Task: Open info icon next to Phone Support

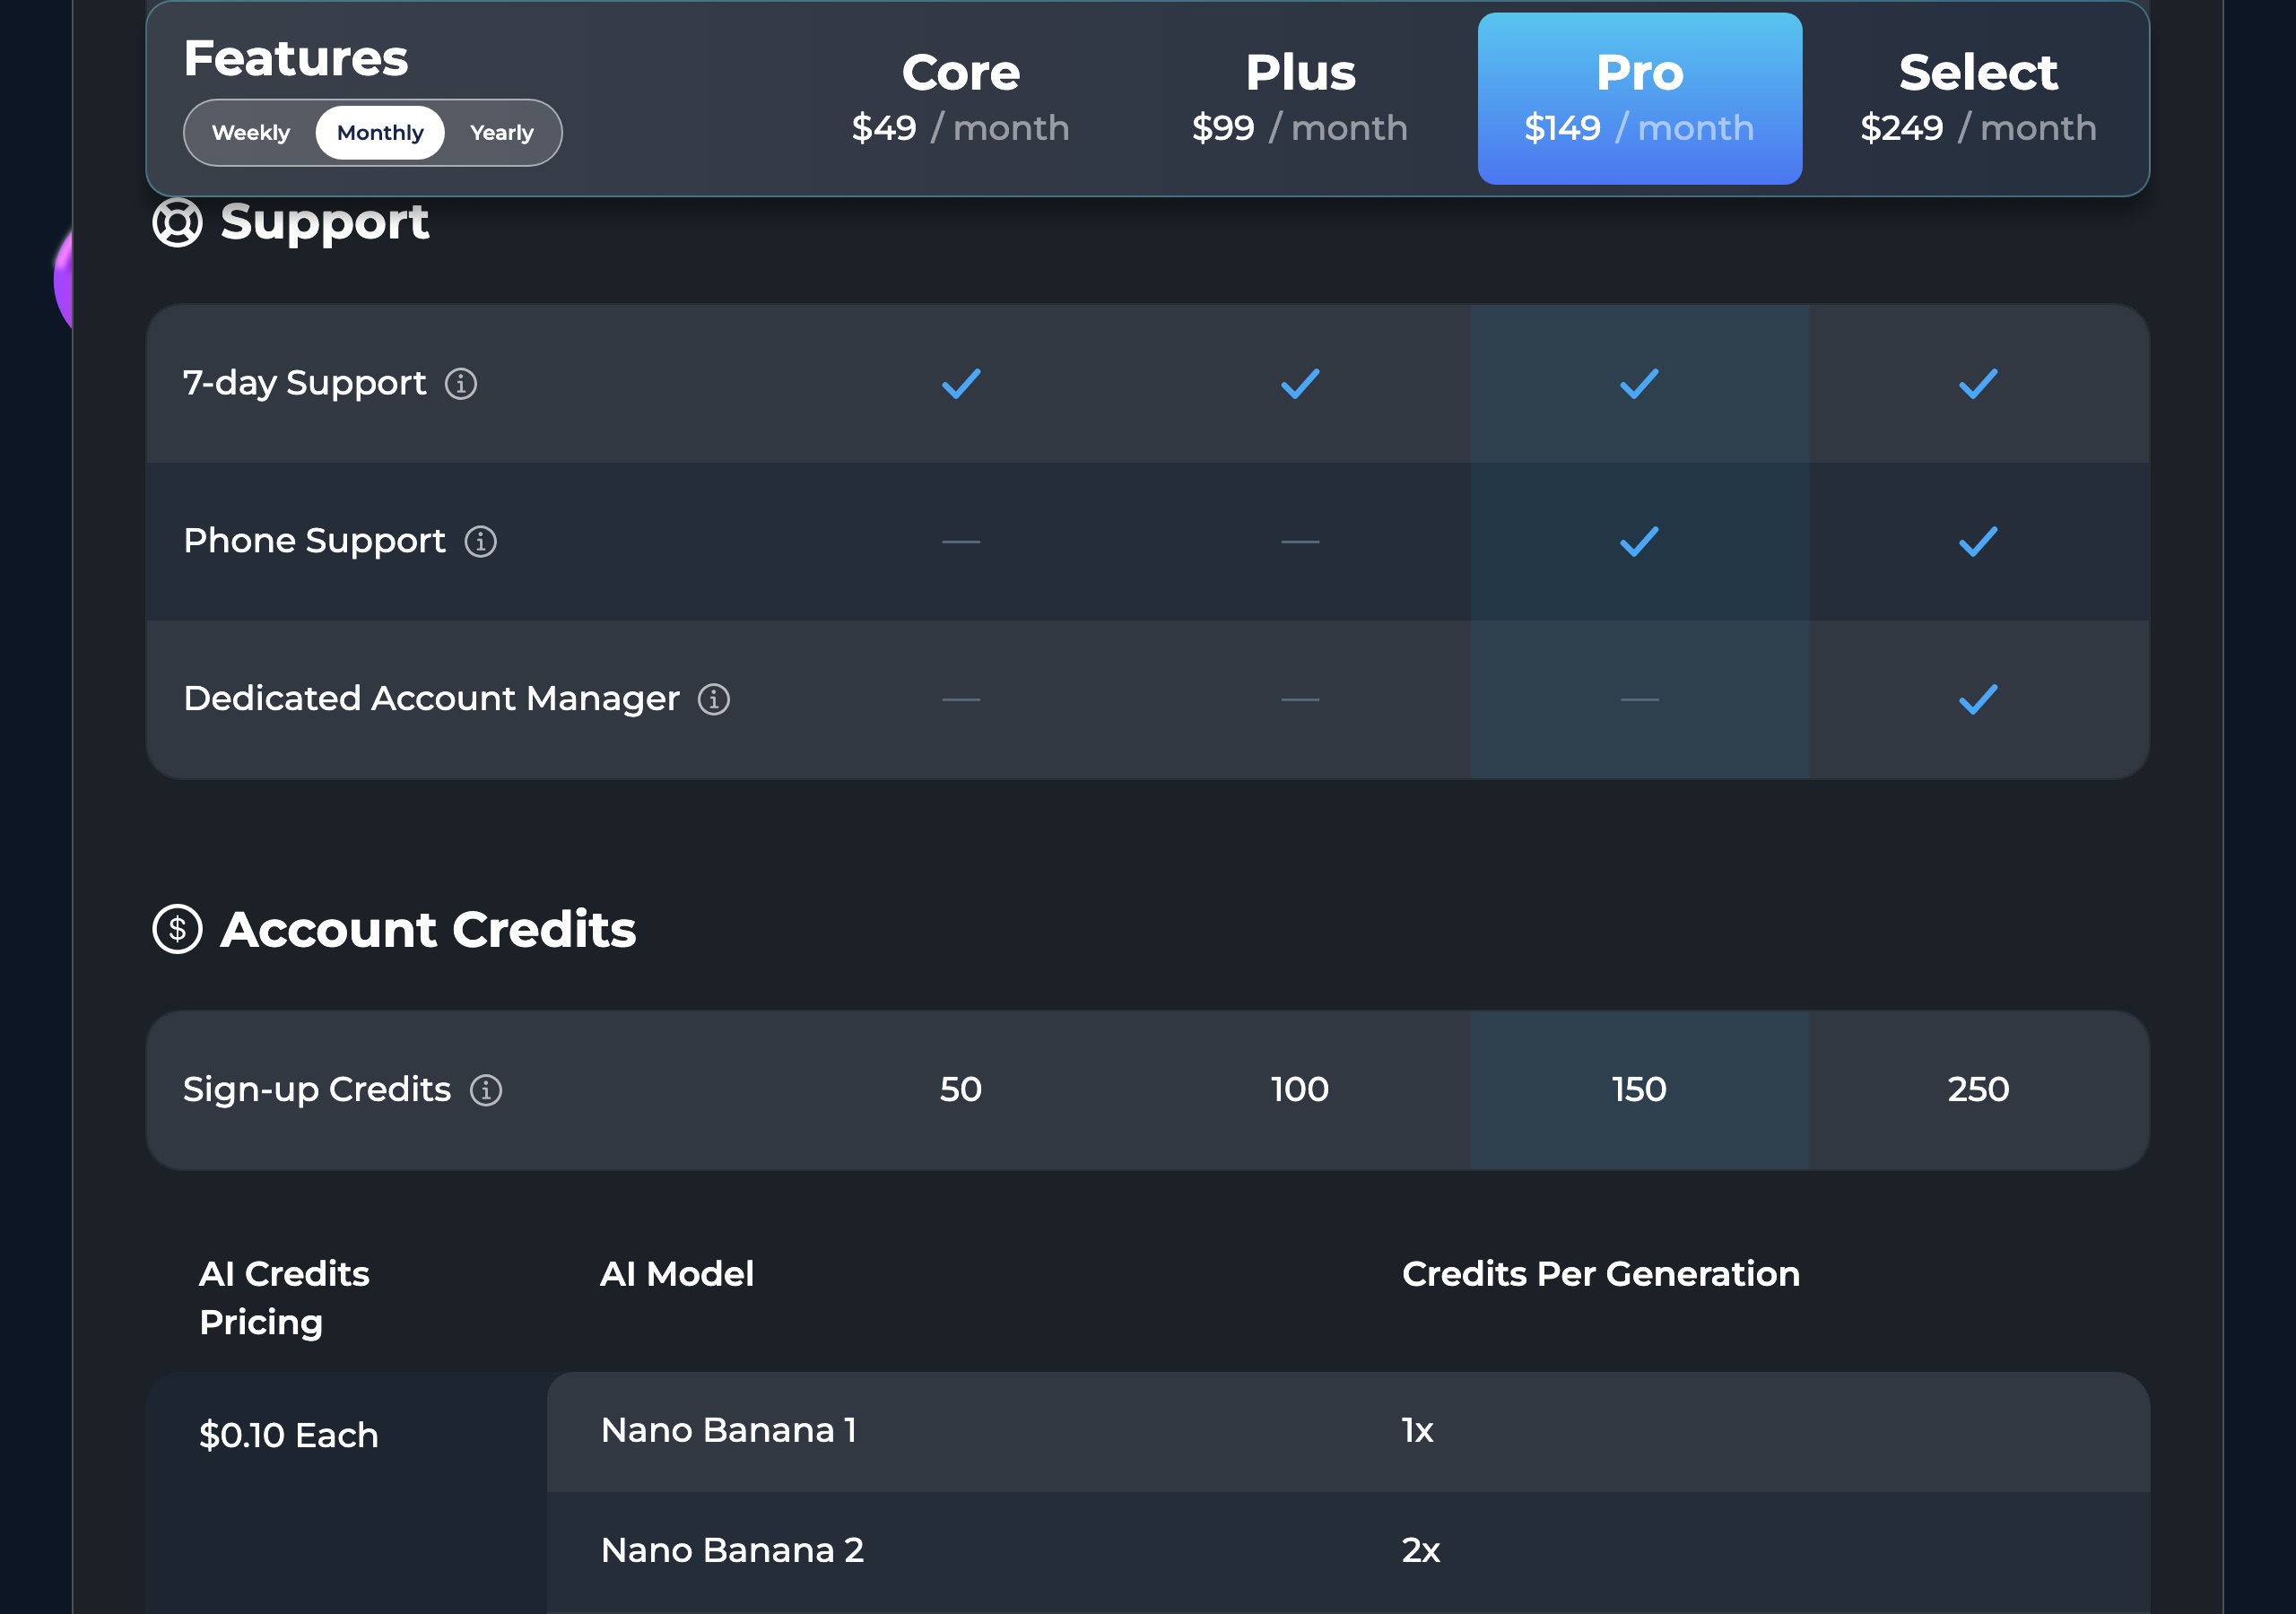Action: coord(480,542)
